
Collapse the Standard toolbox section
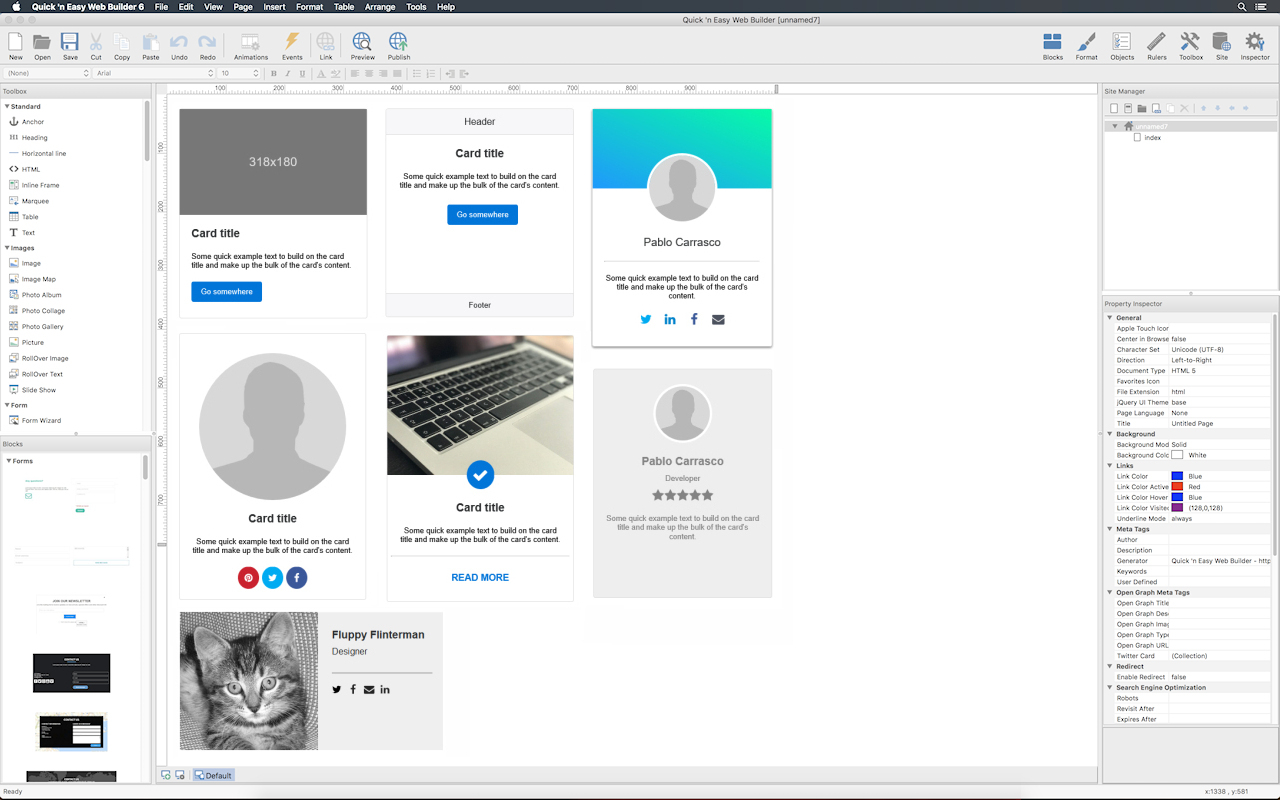coord(7,106)
